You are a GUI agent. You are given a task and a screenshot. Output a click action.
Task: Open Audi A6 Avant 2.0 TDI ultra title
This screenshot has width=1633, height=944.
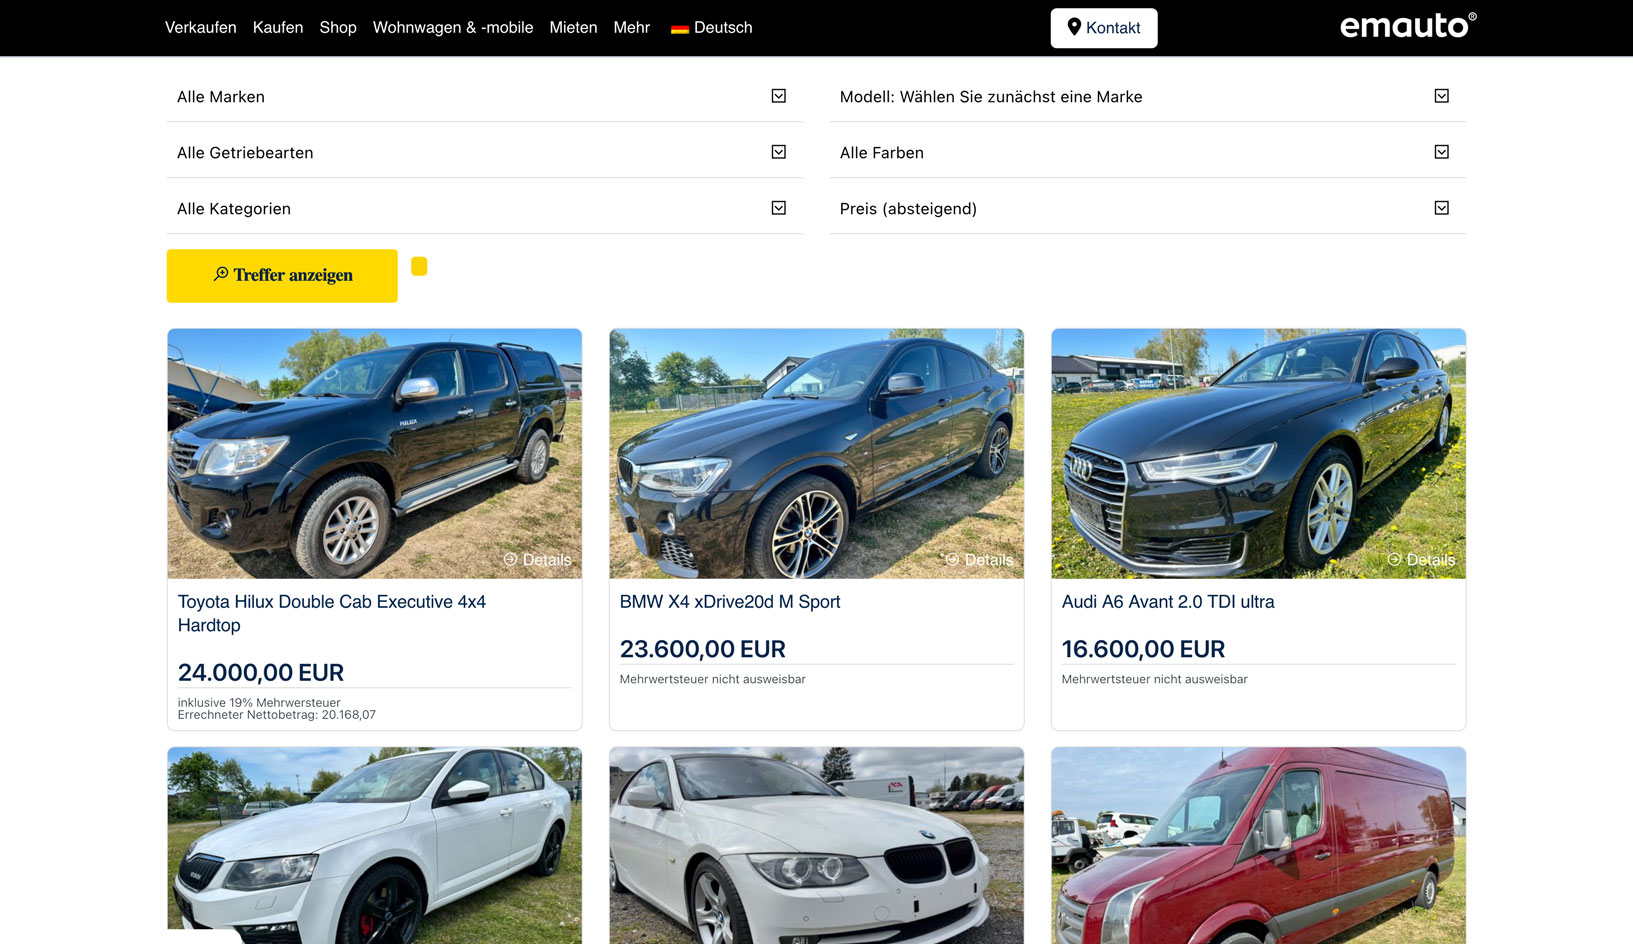[x=1168, y=602]
